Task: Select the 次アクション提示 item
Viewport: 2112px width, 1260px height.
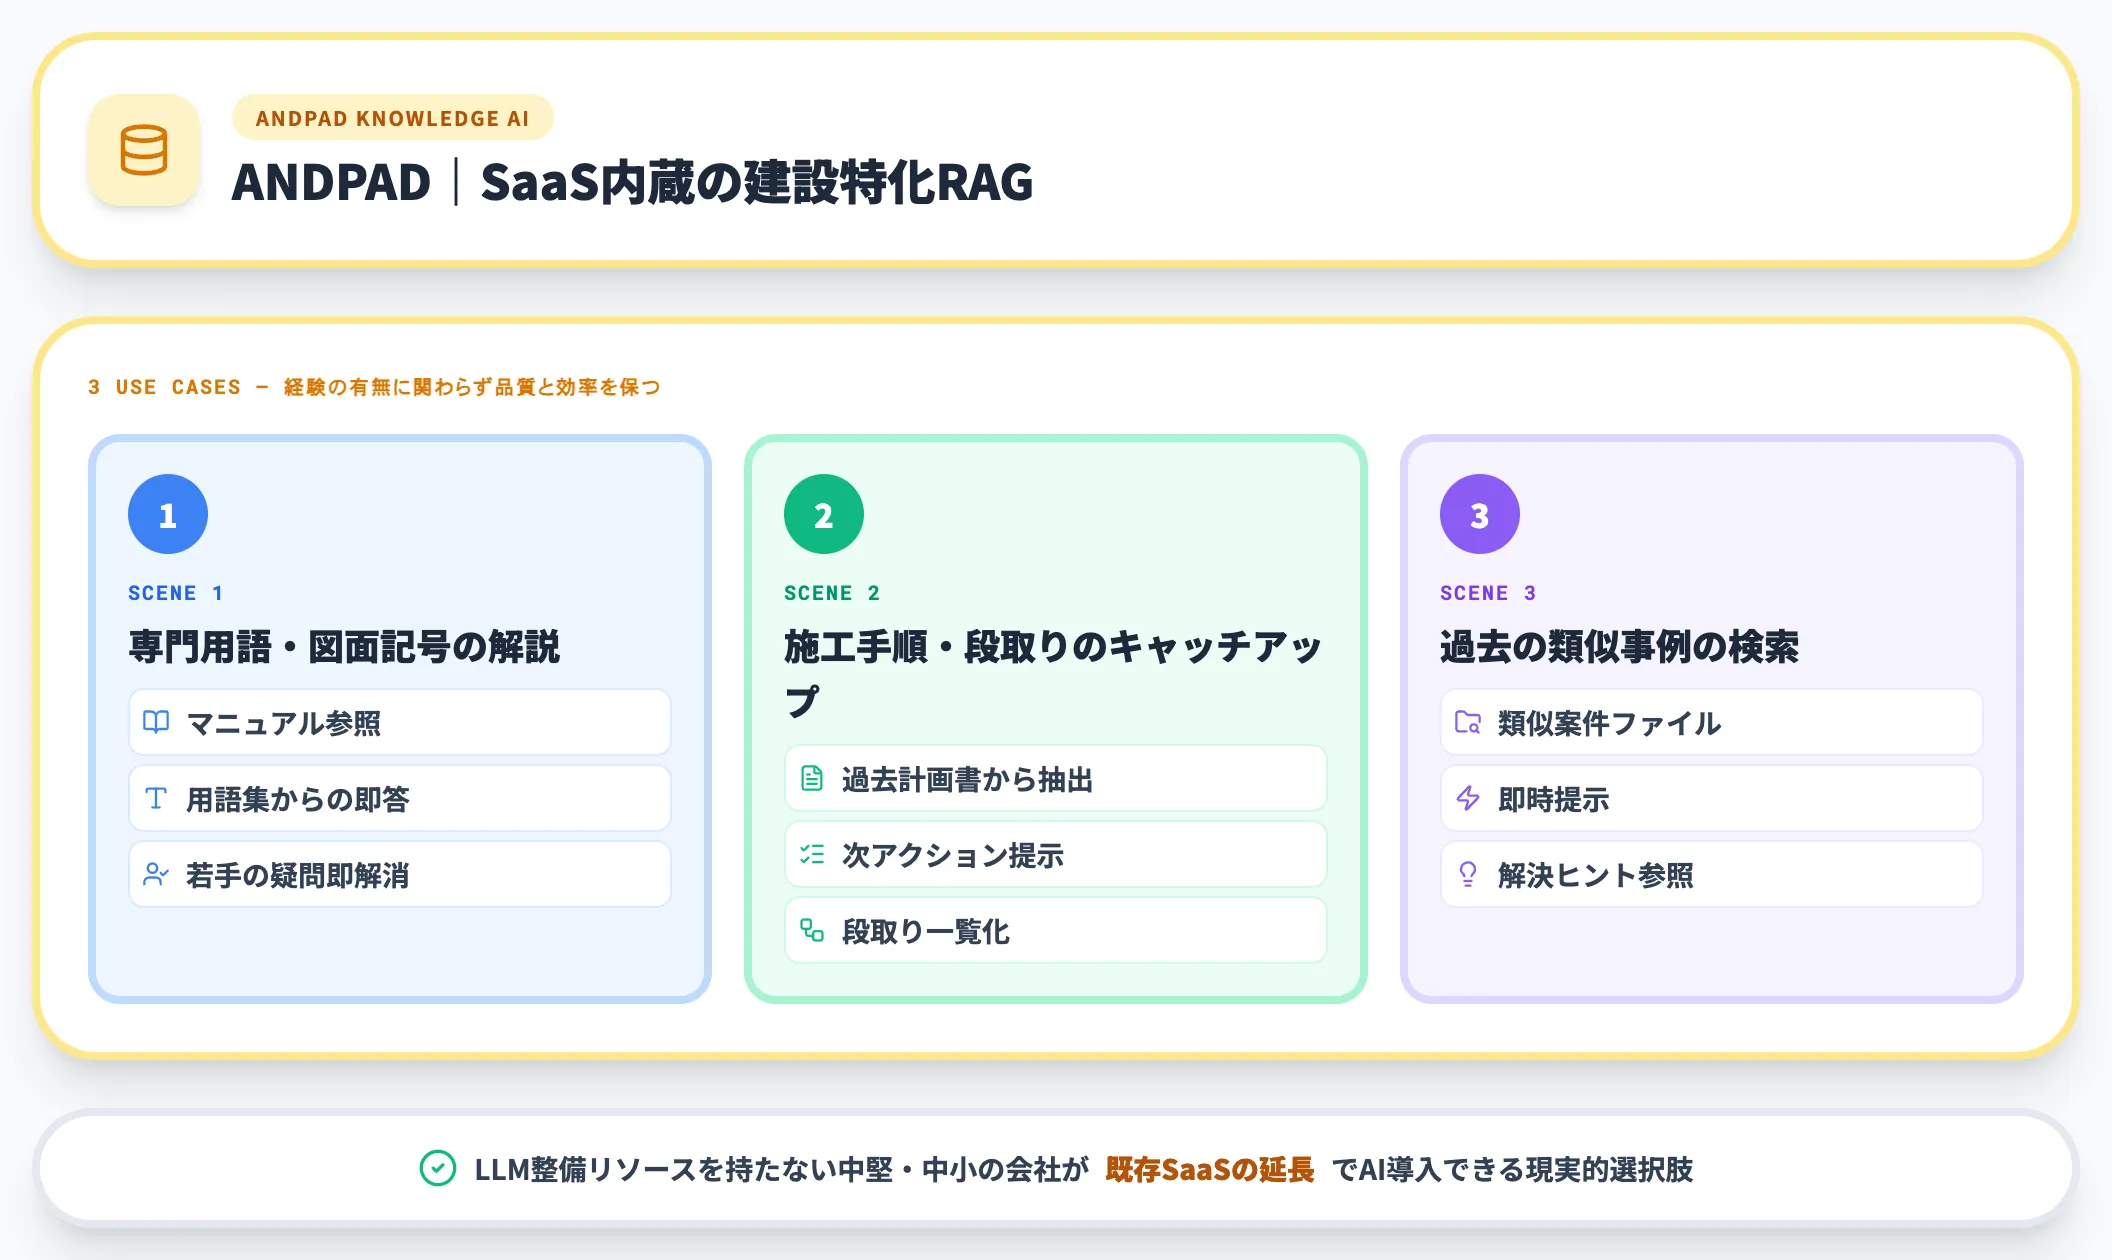Action: (x=1056, y=854)
